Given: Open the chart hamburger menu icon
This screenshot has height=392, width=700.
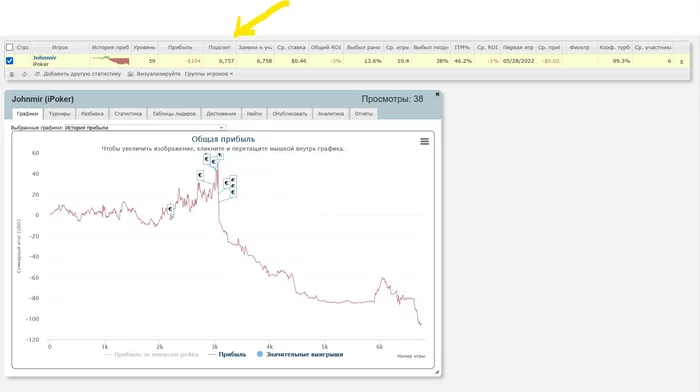Looking at the screenshot, I should (425, 142).
